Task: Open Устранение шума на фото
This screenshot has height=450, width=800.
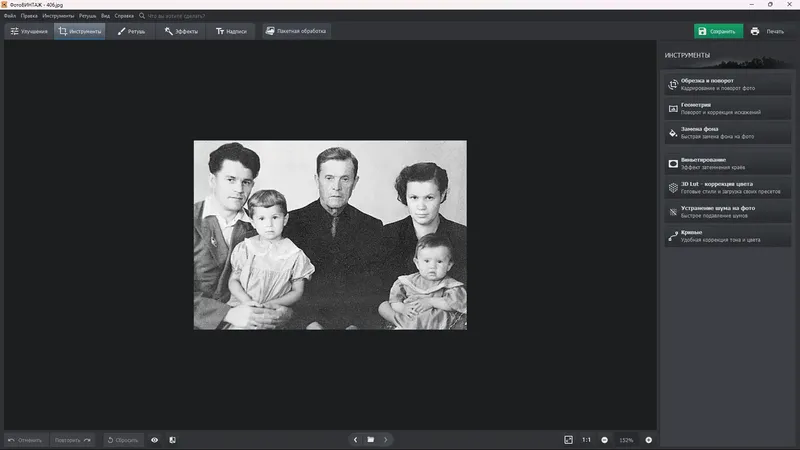Action: (728, 212)
